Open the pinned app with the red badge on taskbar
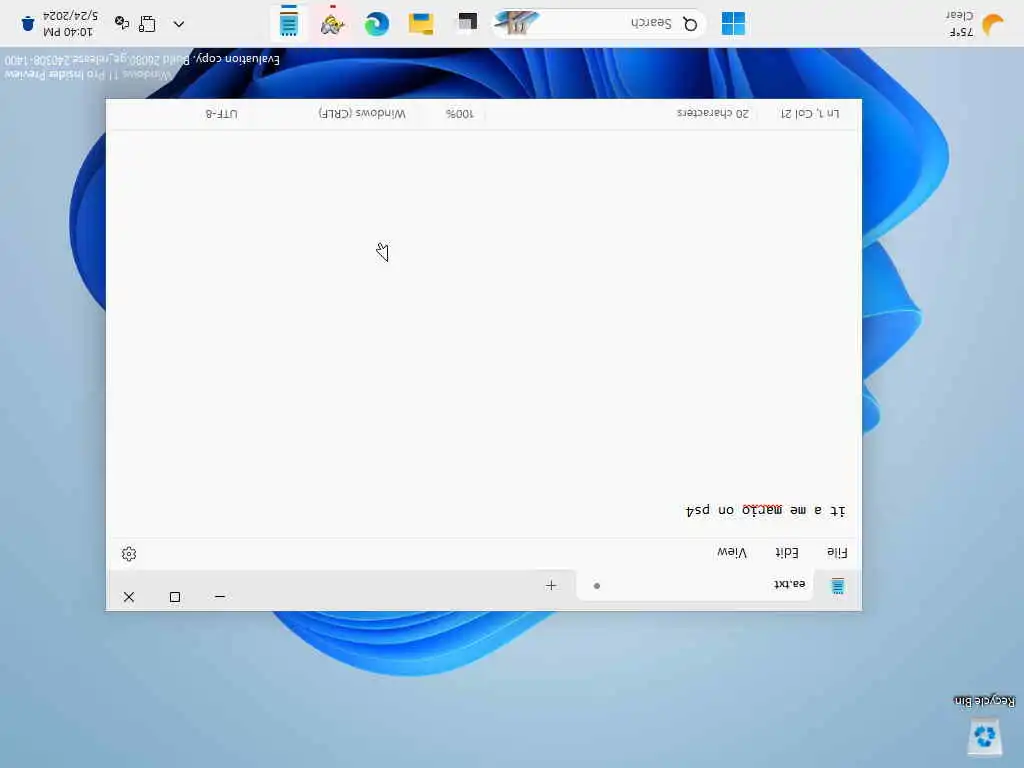Screen dimensions: 1024x768 [x=332, y=24]
